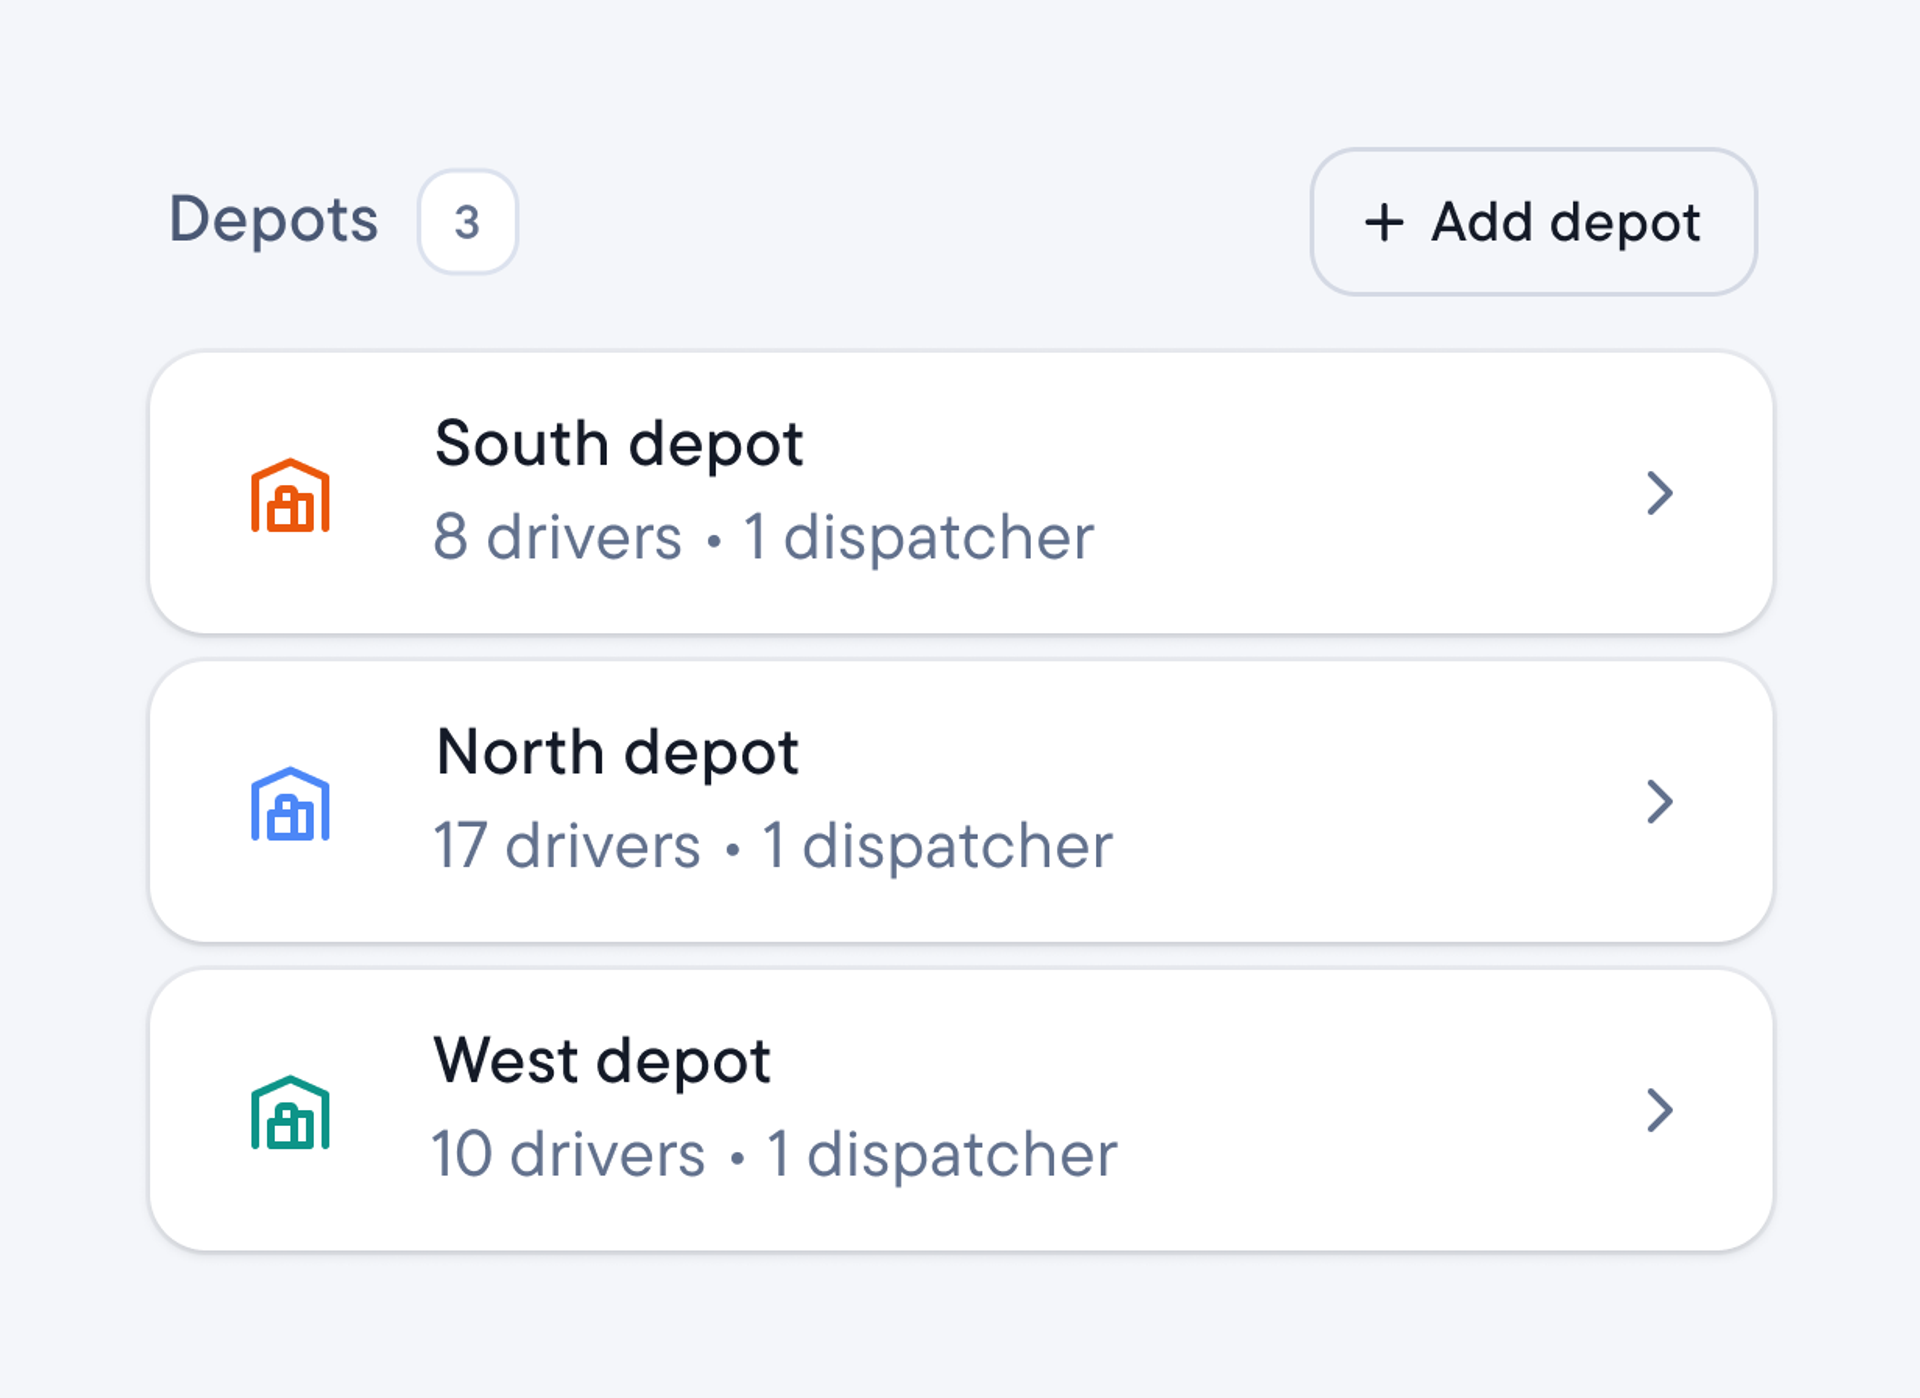Click the orange South depot warehouse icon
This screenshot has height=1398, width=1920.
tap(290, 495)
